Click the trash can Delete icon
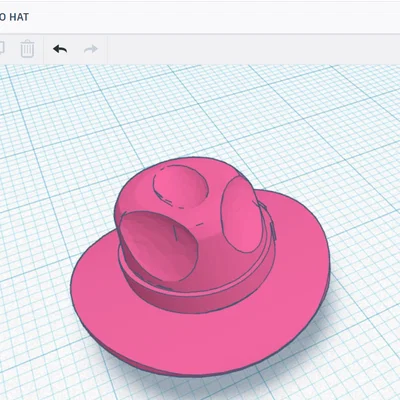 [27, 49]
